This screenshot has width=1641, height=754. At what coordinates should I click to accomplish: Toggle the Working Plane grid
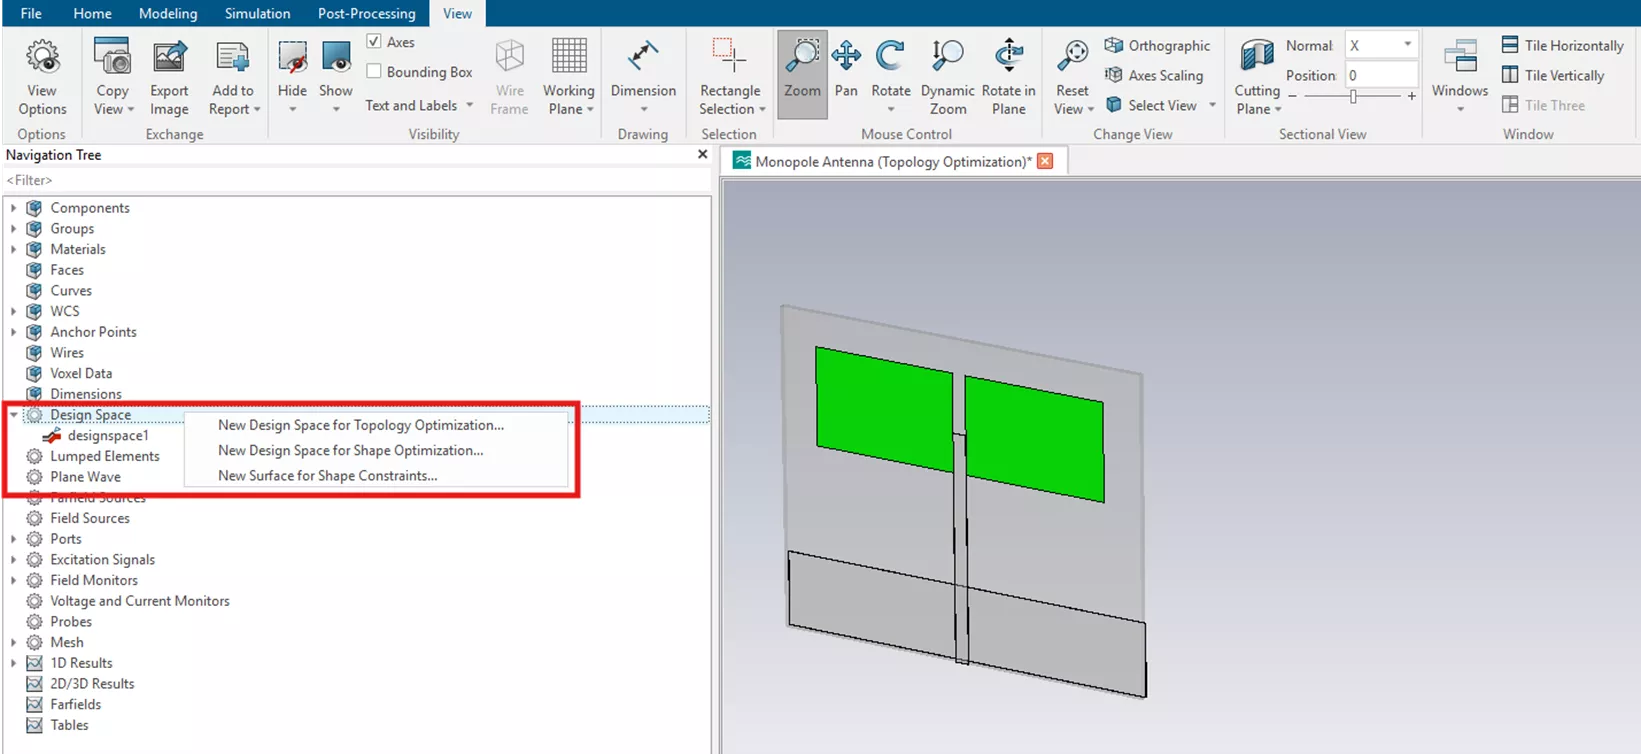point(569,60)
